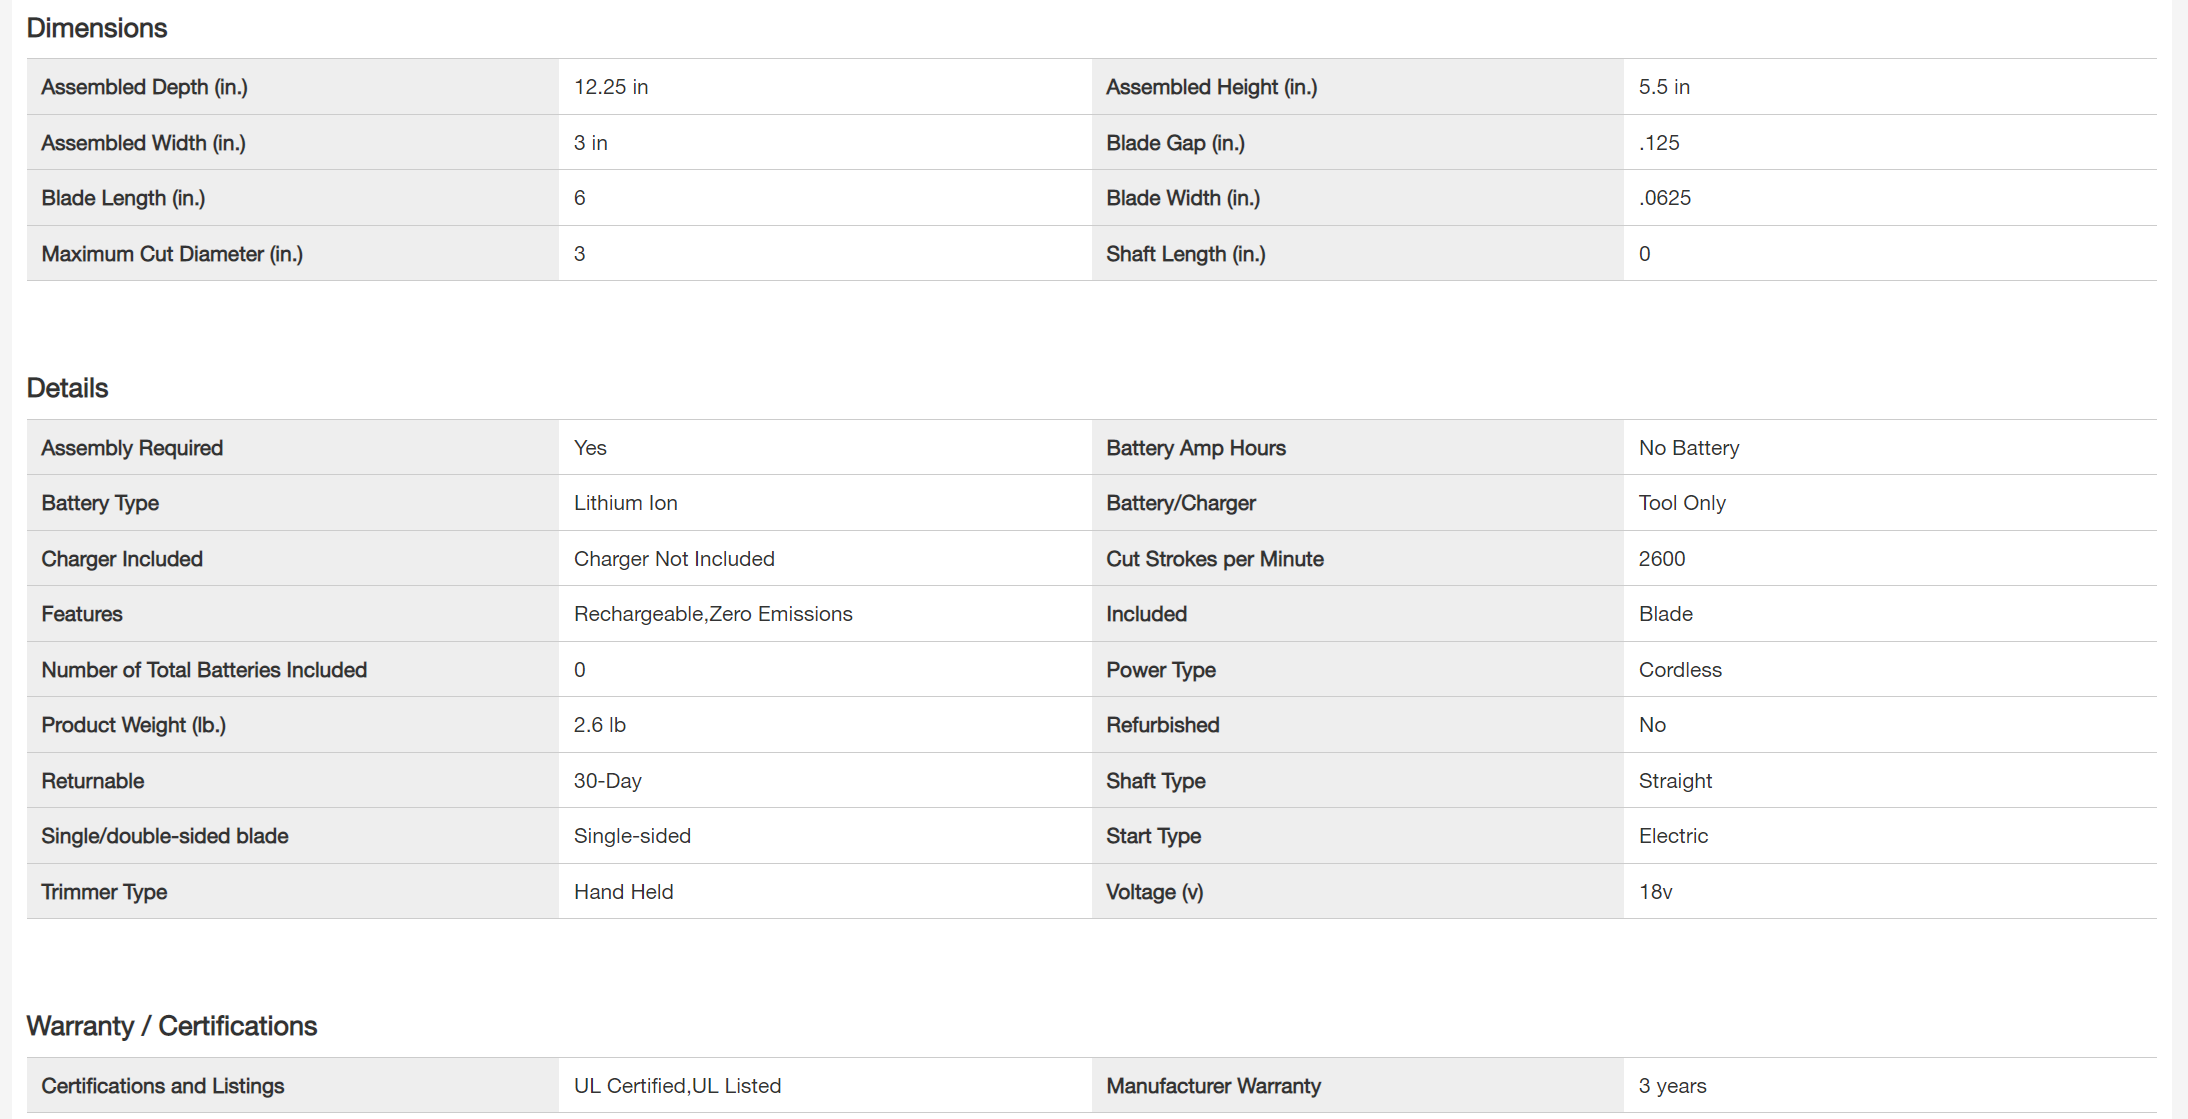Screen dimensions: 2188x1119
Task: Click the Maximum Cut Diameter label
Action: coord(171,254)
